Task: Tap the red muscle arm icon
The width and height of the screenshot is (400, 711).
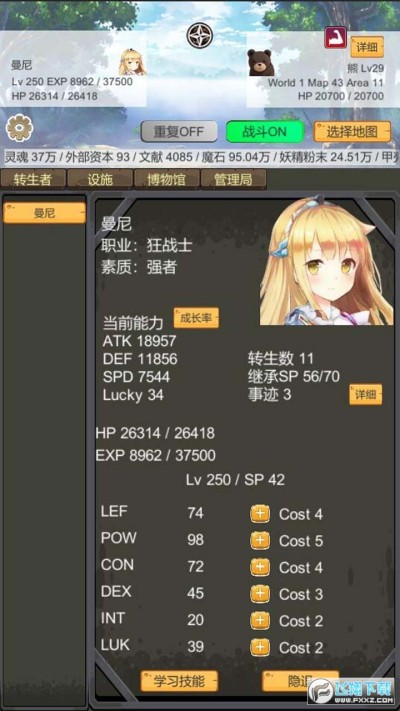Action: pyautogui.click(x=336, y=37)
